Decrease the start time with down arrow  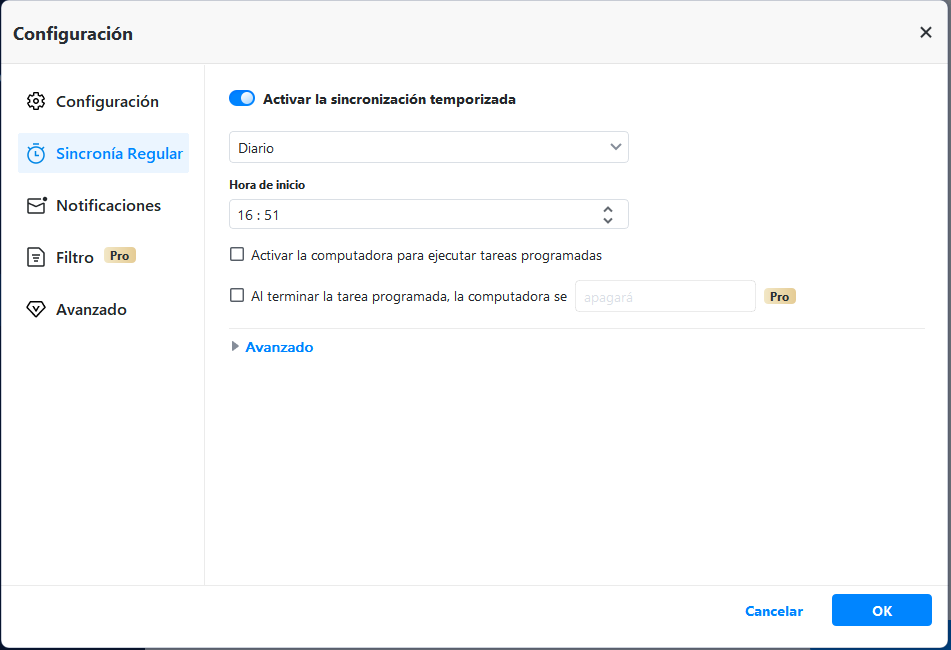(x=608, y=220)
